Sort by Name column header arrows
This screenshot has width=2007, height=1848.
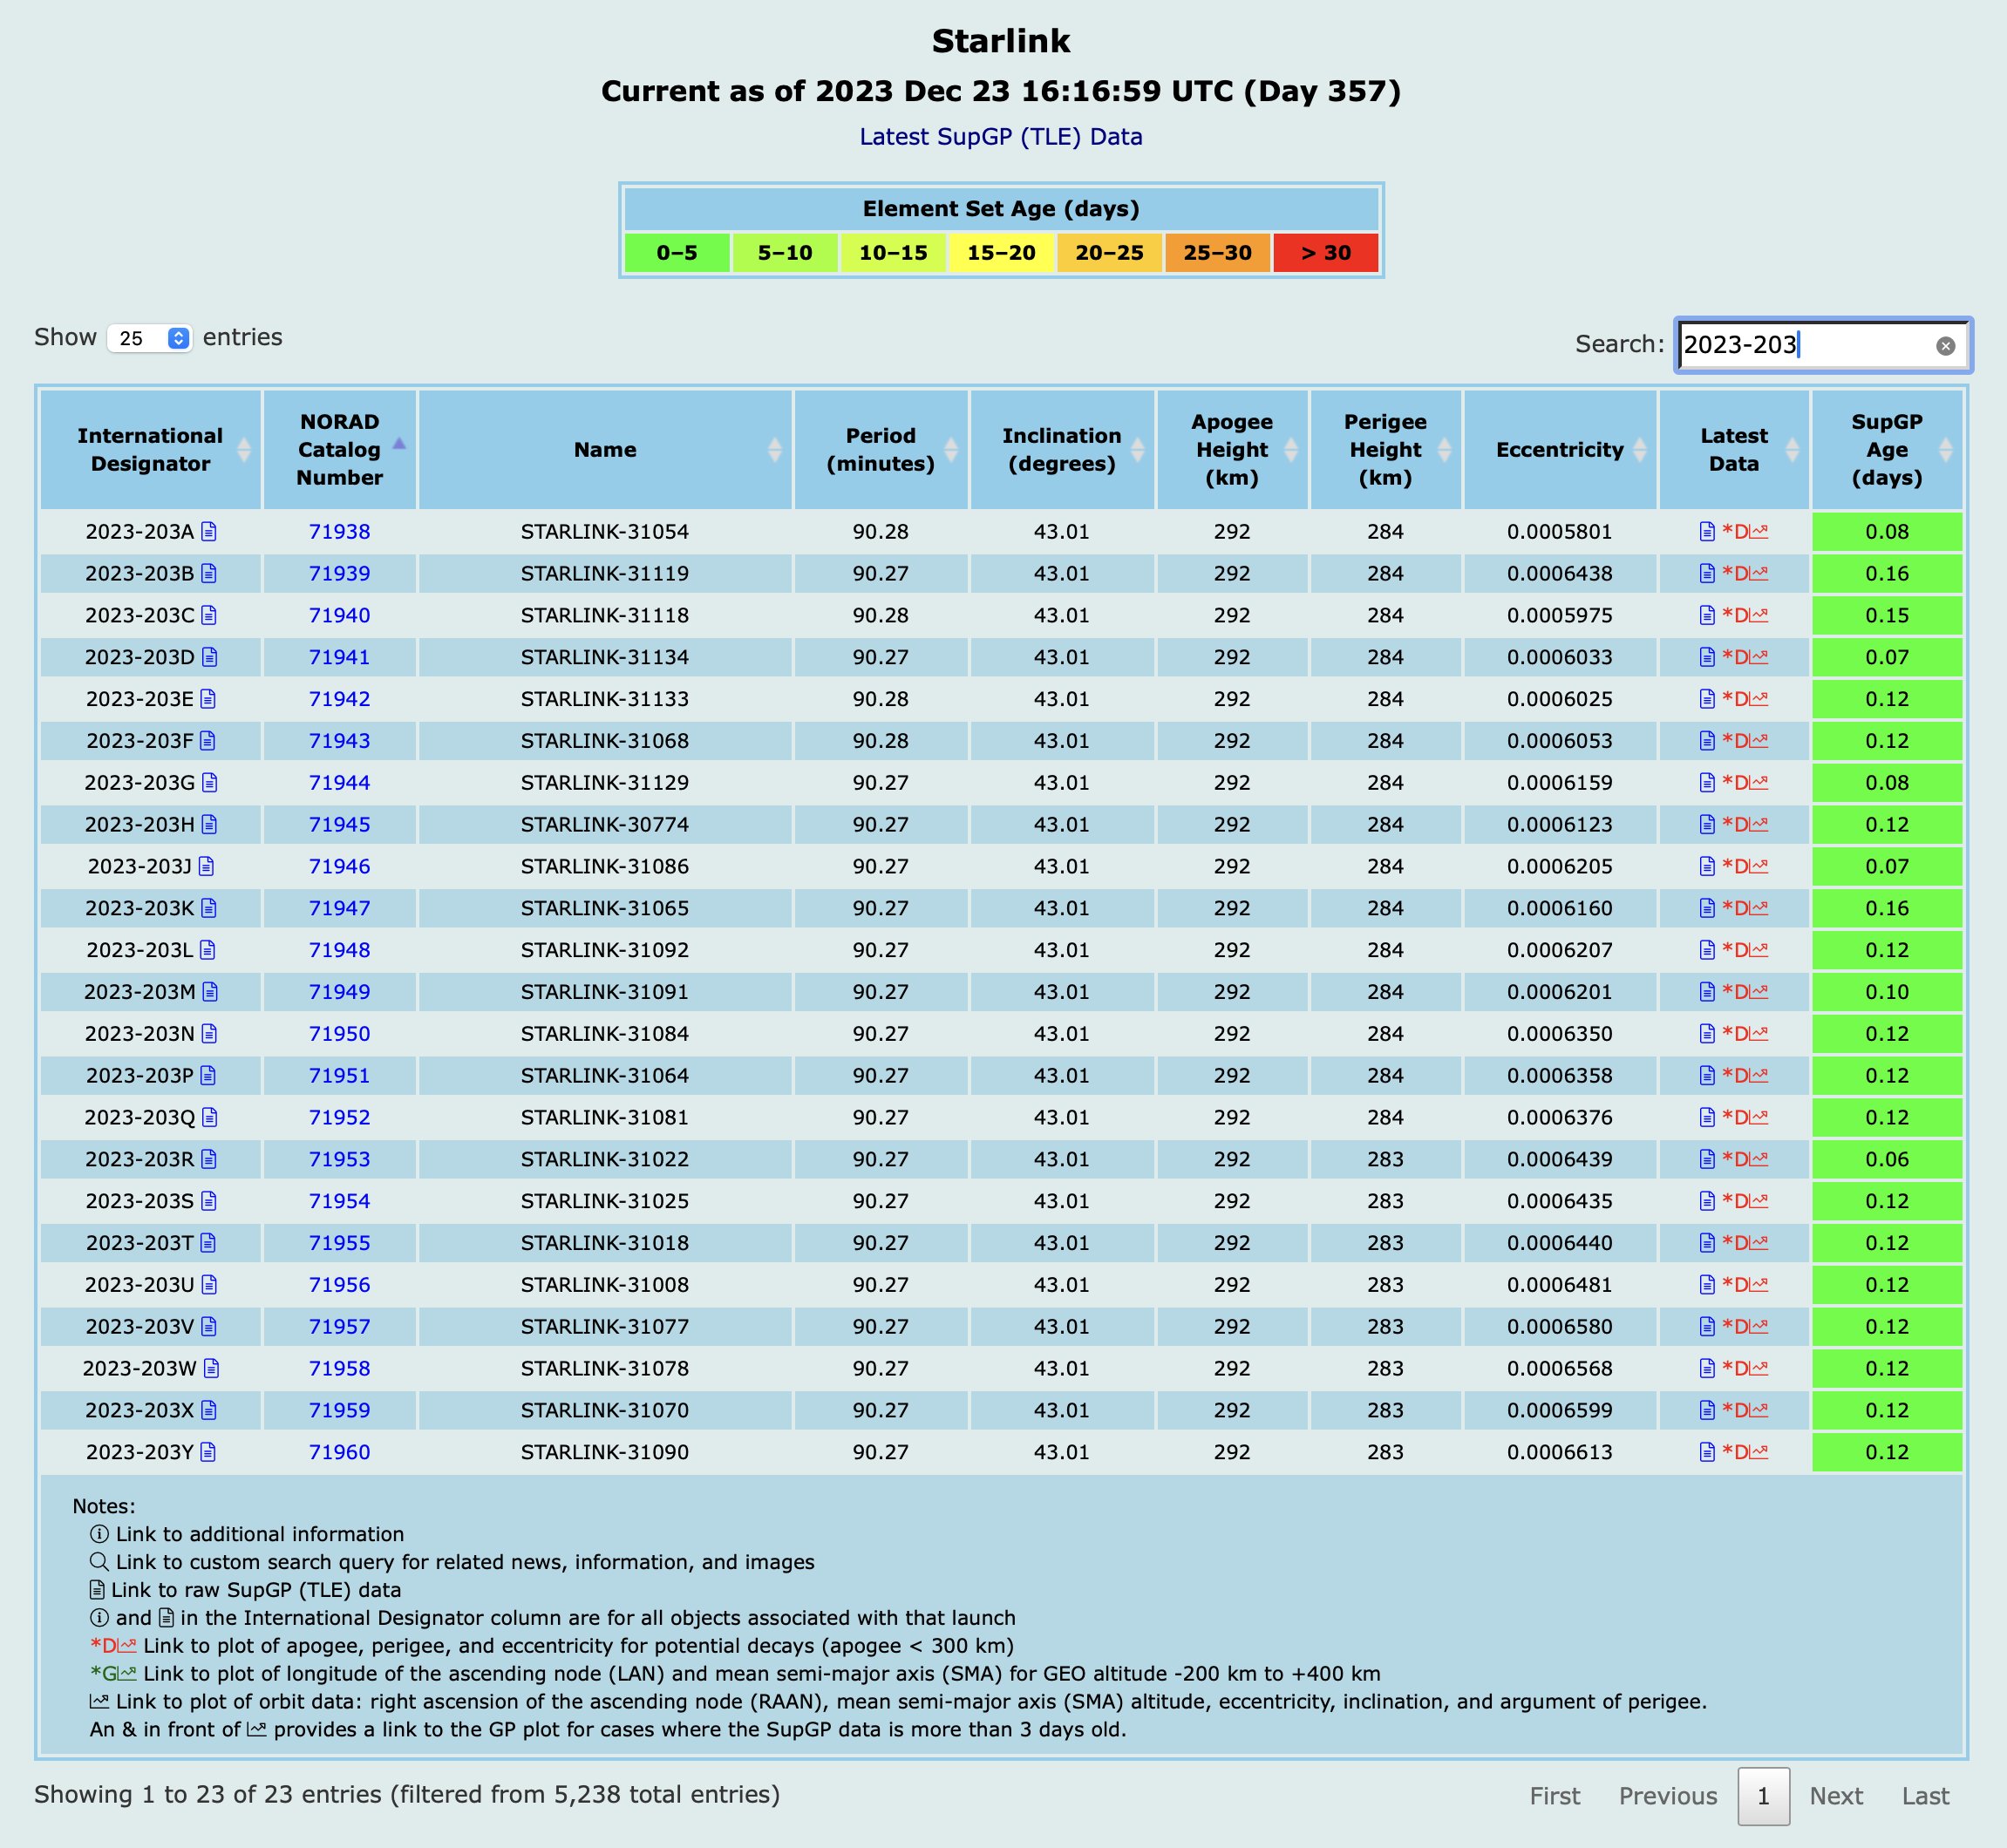pyautogui.click(x=774, y=450)
